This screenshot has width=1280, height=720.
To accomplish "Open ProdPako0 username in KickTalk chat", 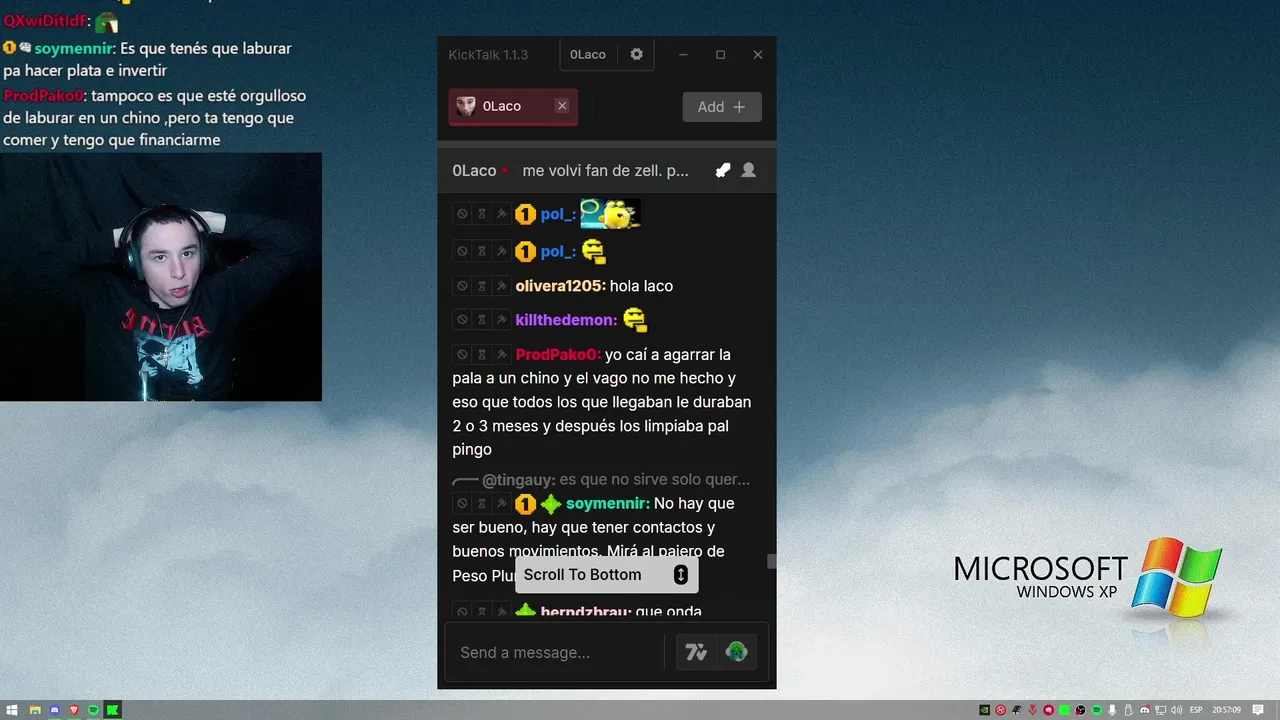I will point(558,355).
